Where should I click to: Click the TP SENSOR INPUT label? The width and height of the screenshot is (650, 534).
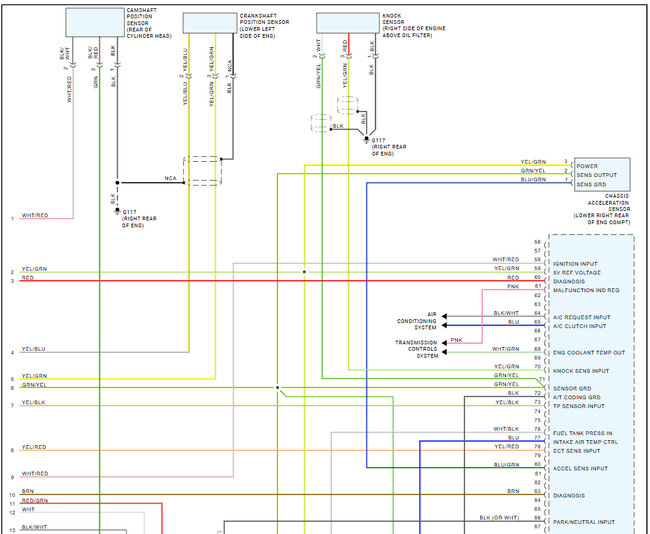click(578, 406)
